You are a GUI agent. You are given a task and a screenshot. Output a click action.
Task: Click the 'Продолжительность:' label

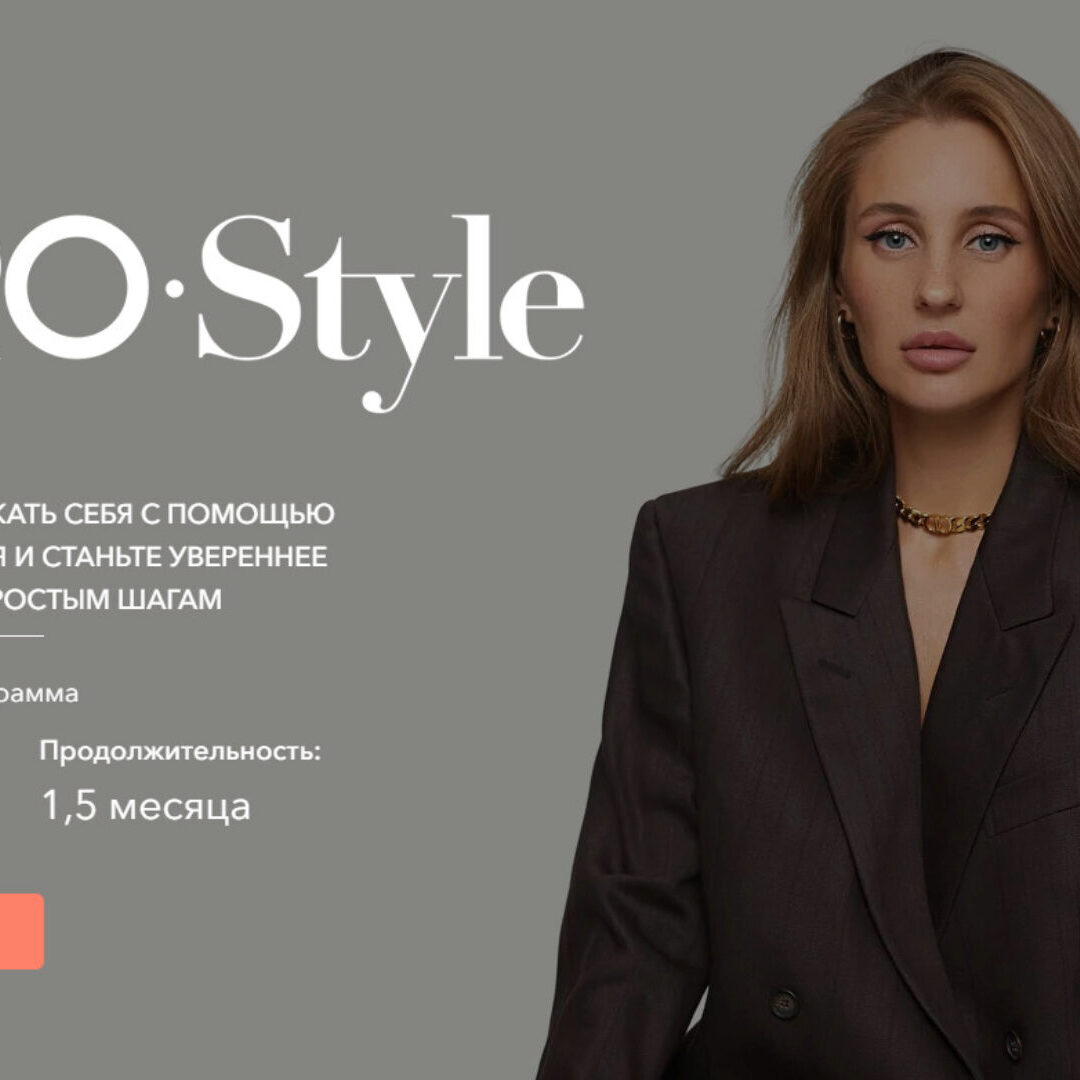(x=180, y=751)
